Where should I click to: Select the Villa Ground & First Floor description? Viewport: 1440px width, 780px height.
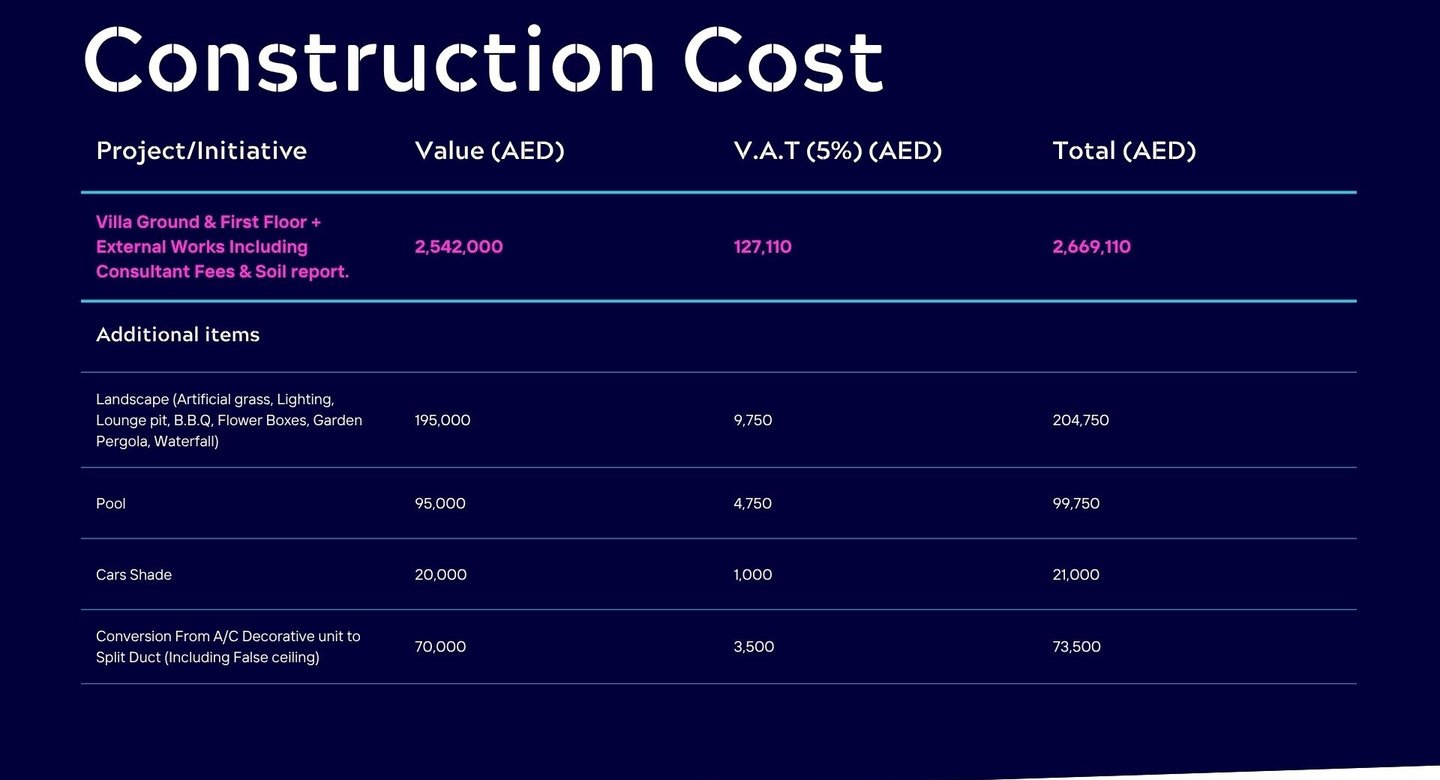(222, 247)
